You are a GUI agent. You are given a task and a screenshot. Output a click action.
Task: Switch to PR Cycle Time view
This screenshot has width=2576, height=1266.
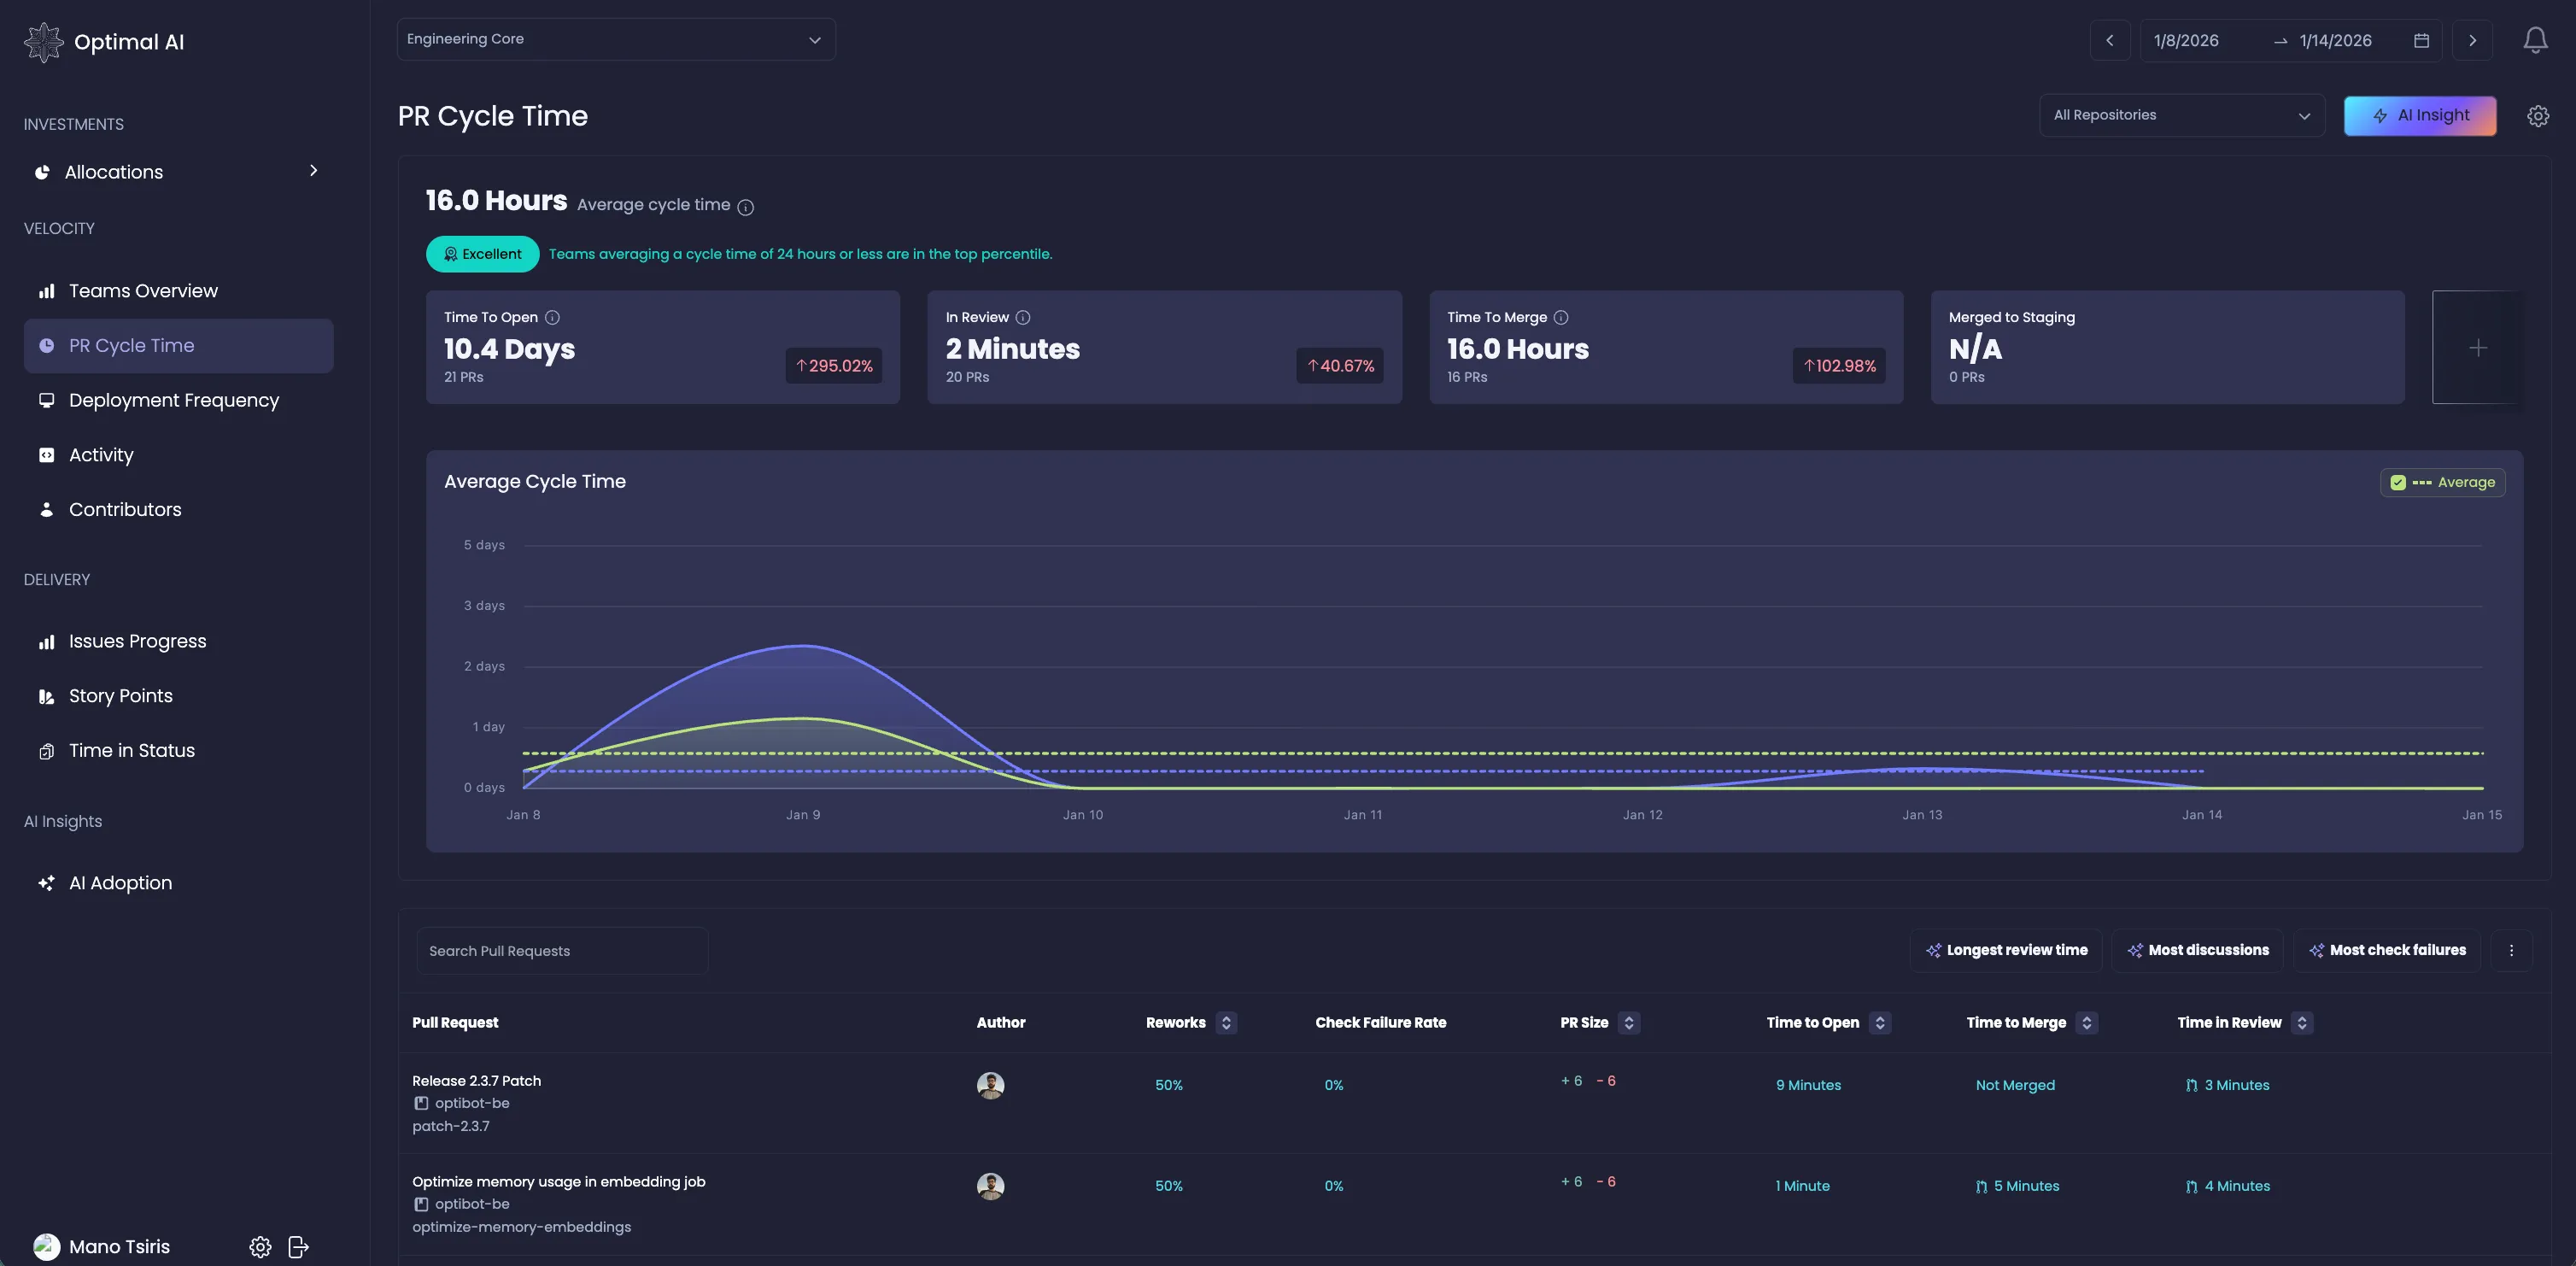coord(131,345)
